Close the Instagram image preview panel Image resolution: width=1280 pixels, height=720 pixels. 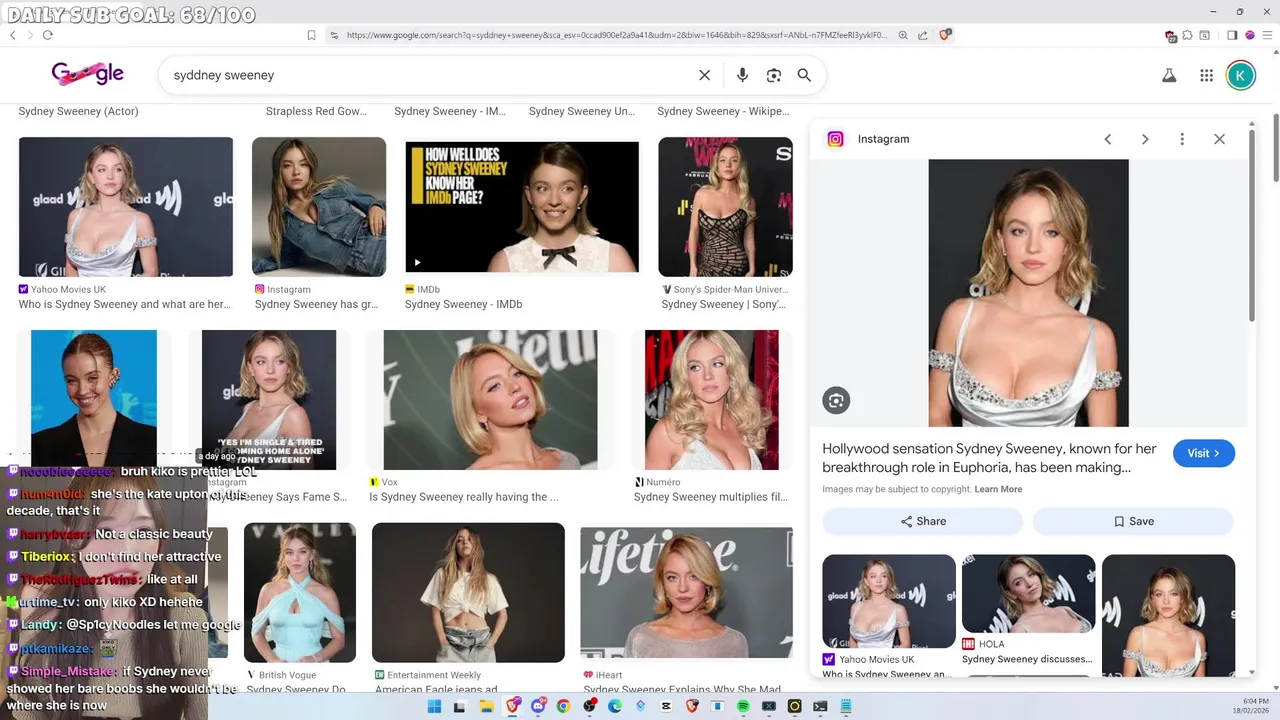[x=1219, y=139]
